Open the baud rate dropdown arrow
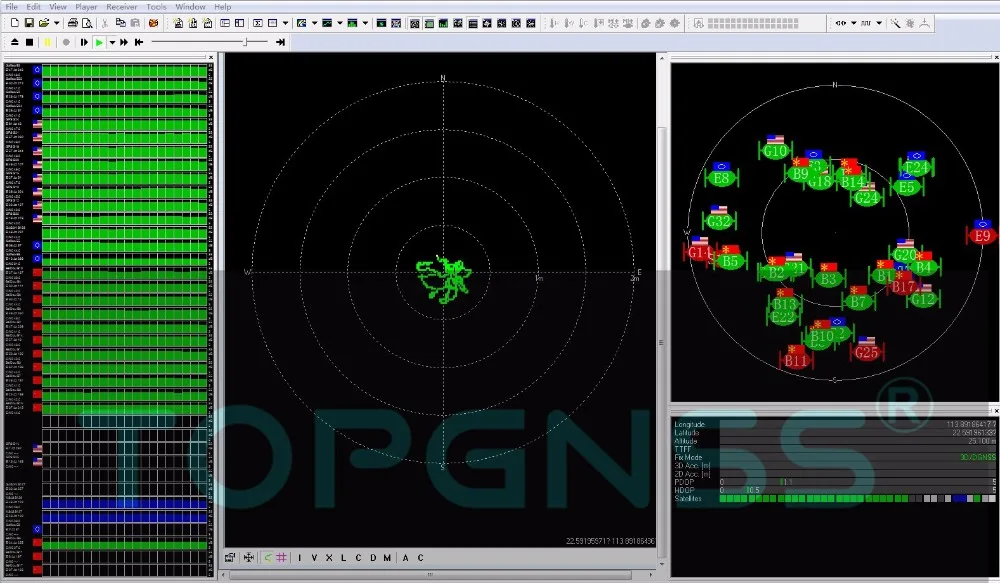The image size is (1000, 583). point(878,23)
